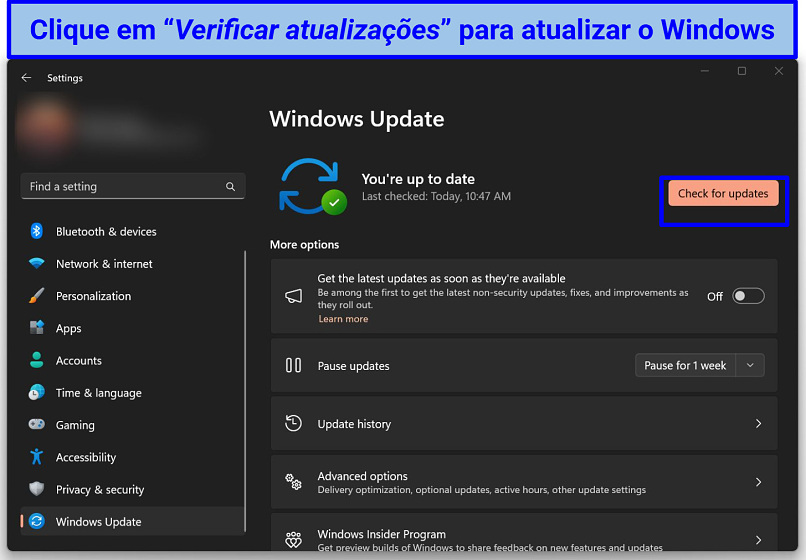Click the Find a setting search box
Screen dimensions: 806x560
coord(133,187)
